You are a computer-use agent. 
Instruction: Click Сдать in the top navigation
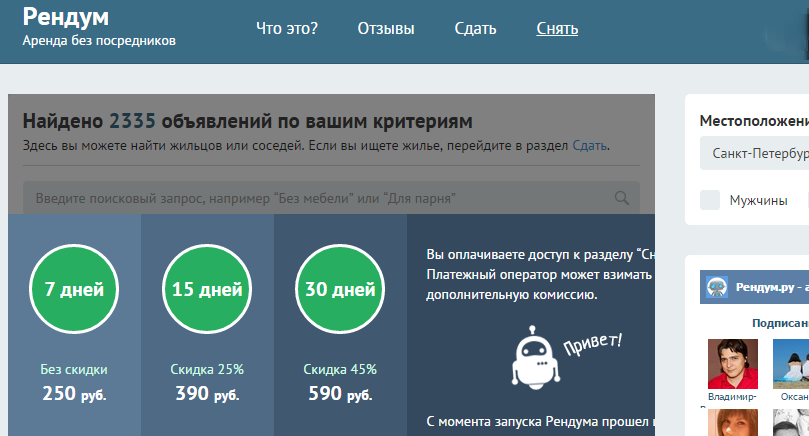[475, 28]
